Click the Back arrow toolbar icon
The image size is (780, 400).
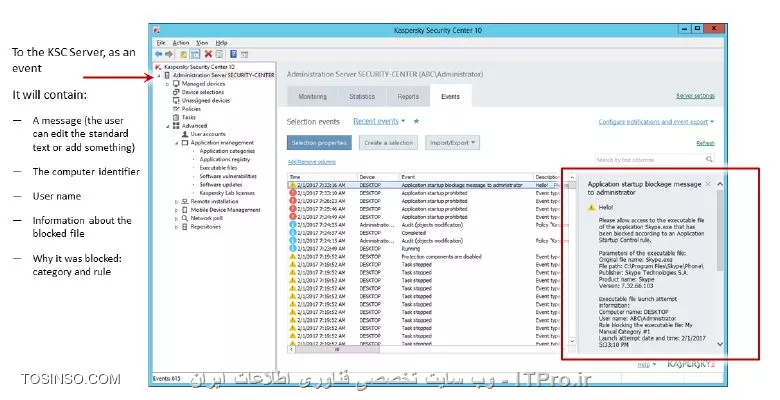pos(159,54)
